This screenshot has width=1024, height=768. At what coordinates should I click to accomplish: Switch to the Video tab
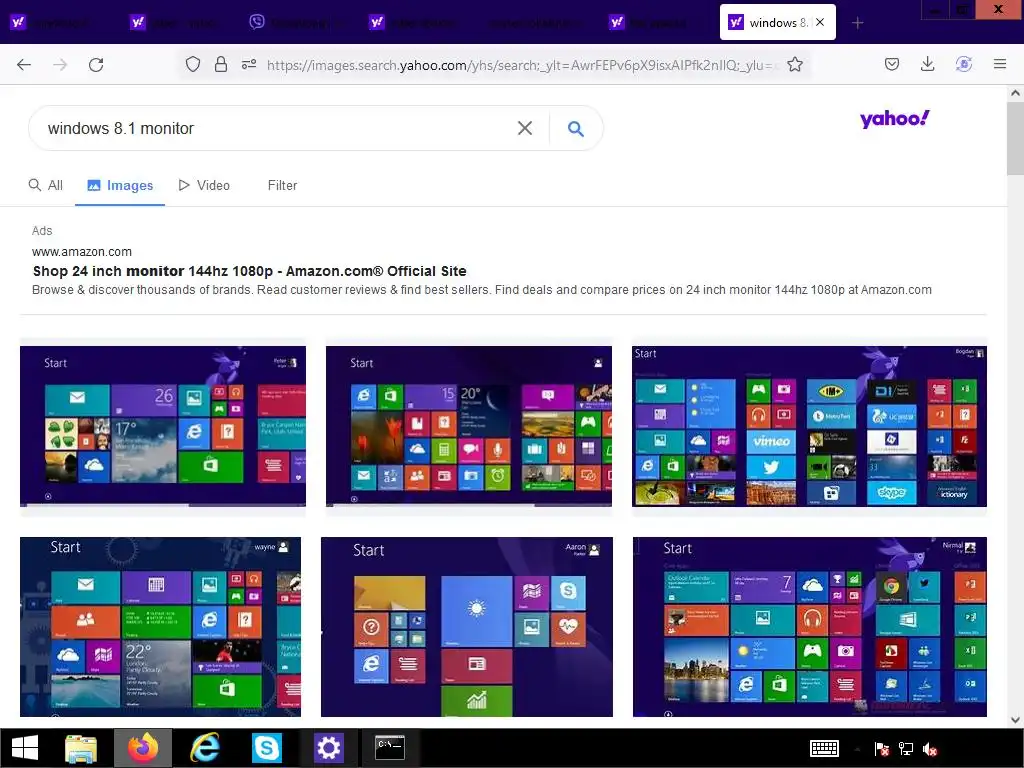(204, 185)
